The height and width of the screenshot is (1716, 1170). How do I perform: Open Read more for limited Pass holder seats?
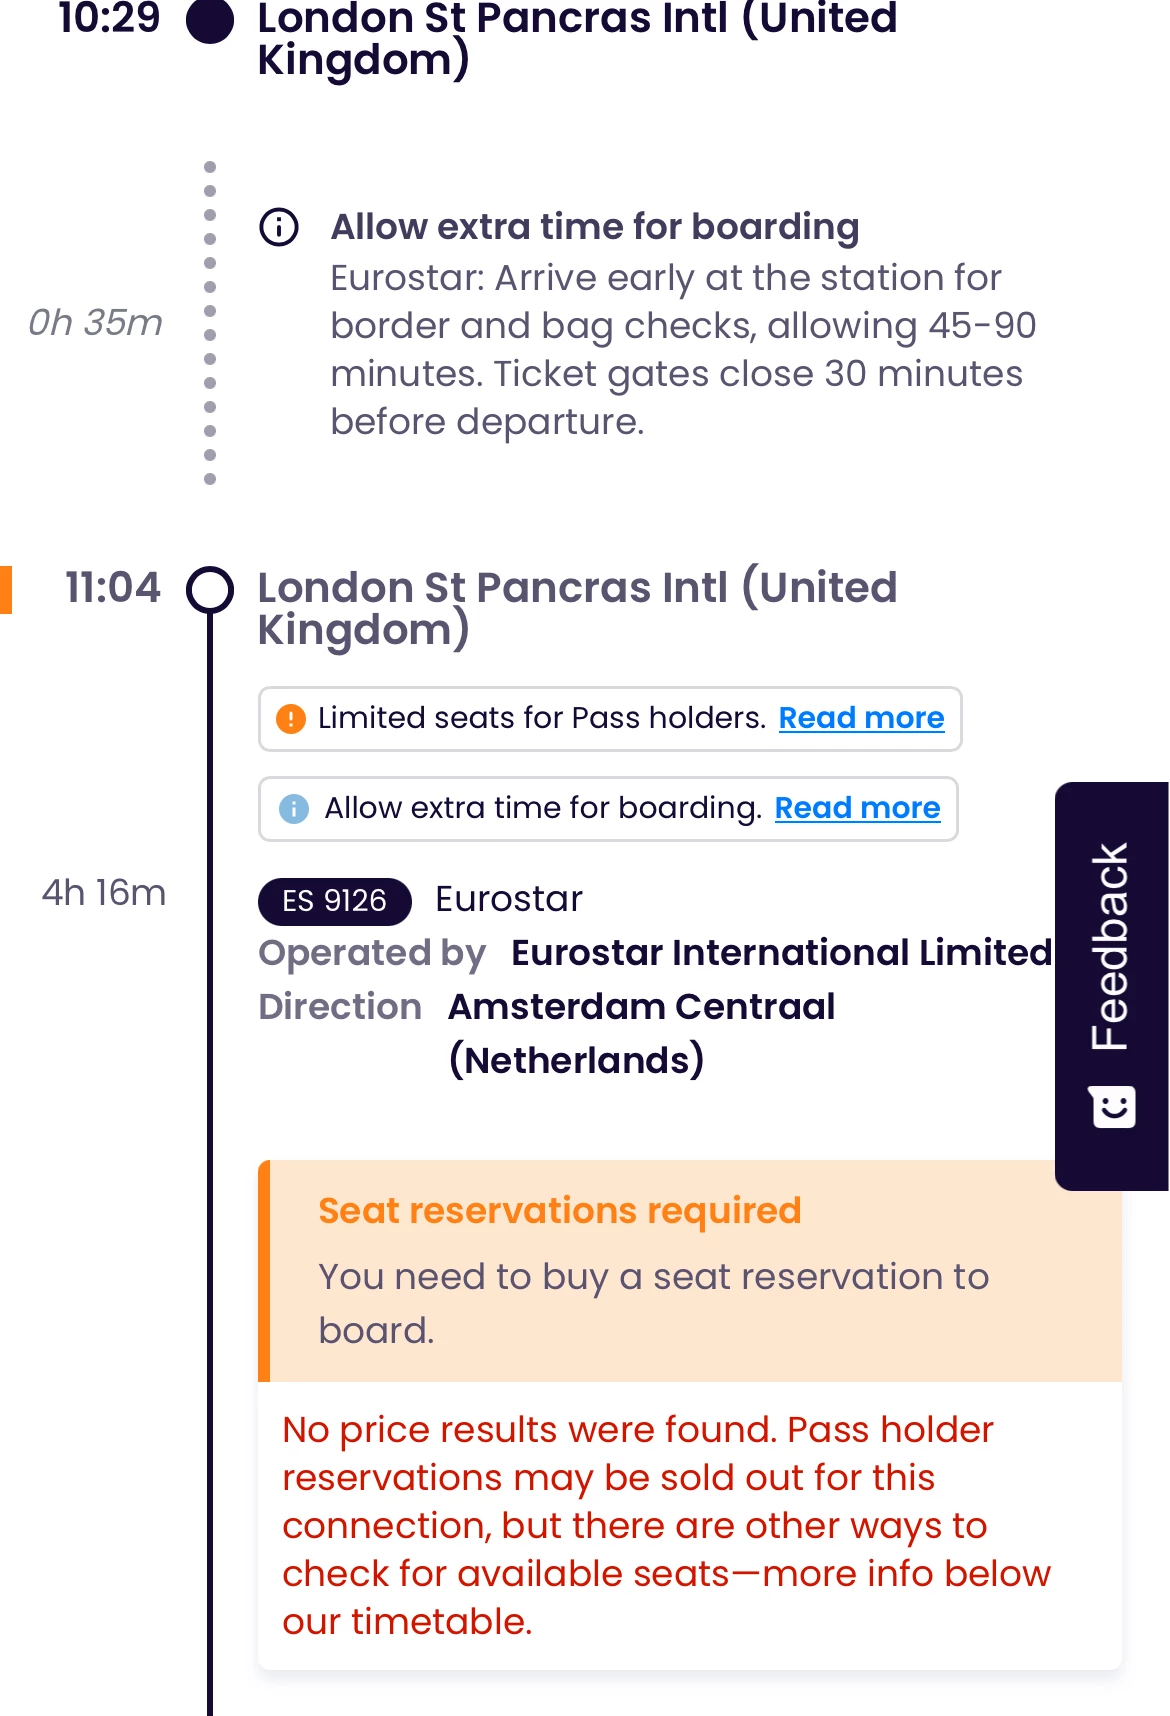[861, 718]
